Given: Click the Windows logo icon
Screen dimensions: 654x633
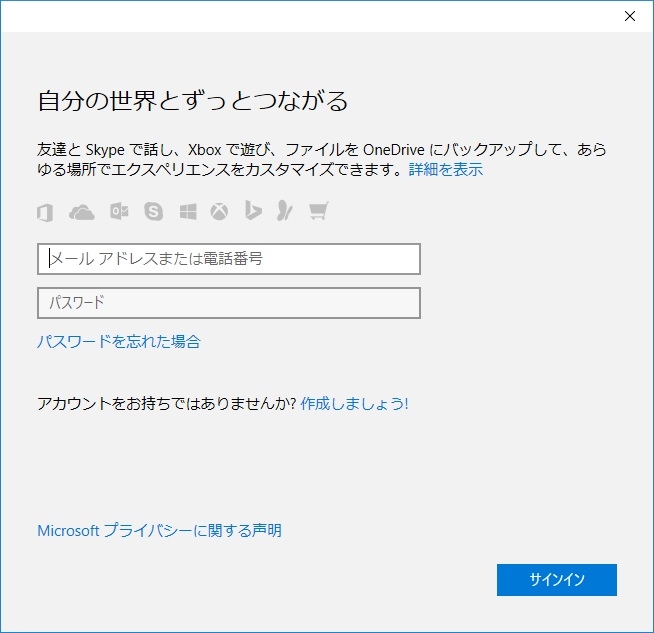Looking at the screenshot, I should click(x=188, y=212).
